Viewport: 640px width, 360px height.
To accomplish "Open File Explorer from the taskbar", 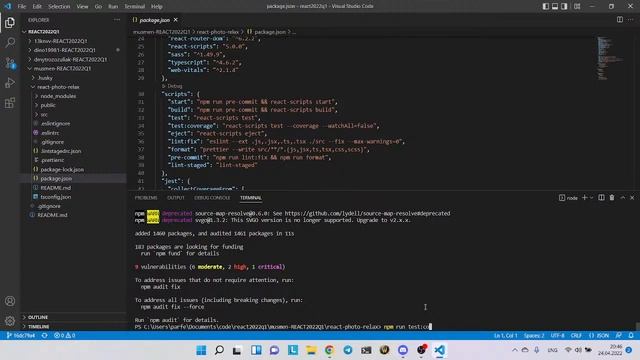I will [x=311, y=350].
